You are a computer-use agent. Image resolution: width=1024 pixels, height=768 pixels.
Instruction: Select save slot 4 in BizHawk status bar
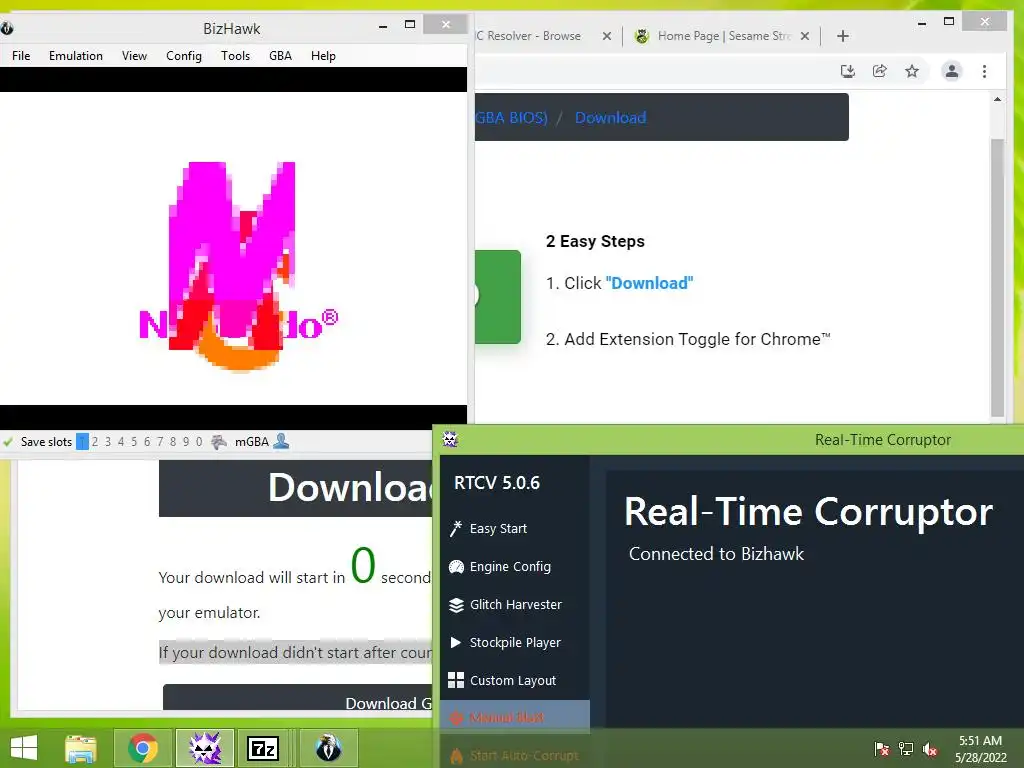[x=121, y=442]
